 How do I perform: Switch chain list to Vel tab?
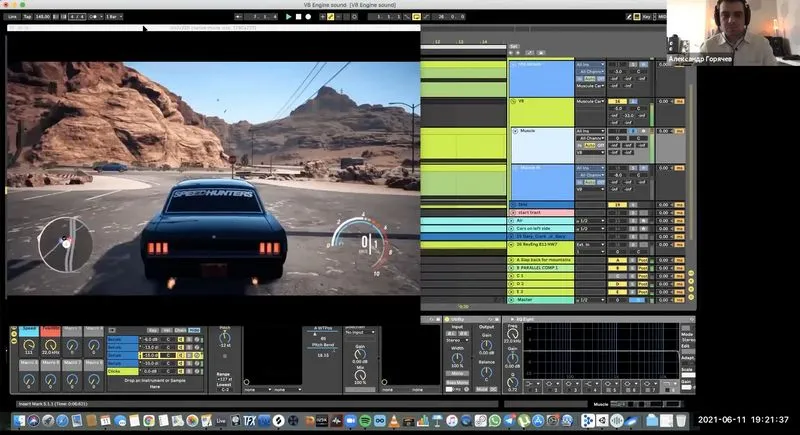tap(167, 330)
